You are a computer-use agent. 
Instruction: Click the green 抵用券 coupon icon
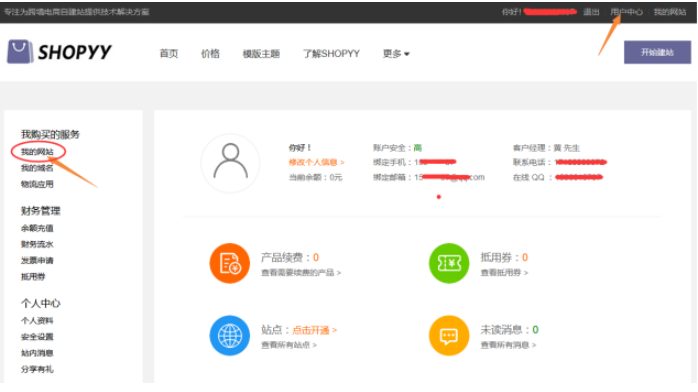pyautogui.click(x=449, y=263)
